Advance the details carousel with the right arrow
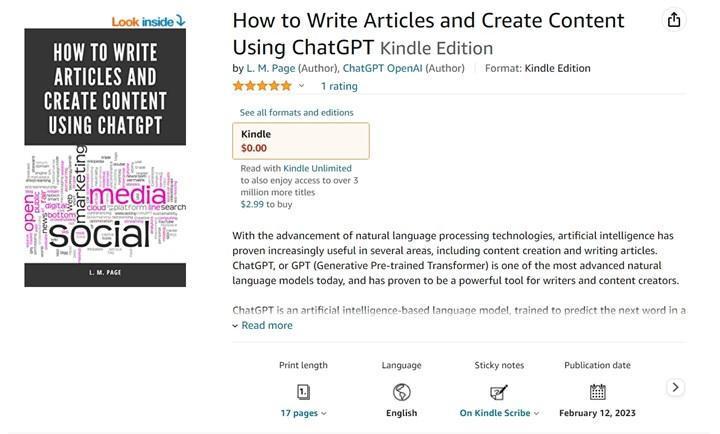This screenshot has height=434, width=720. (x=675, y=387)
